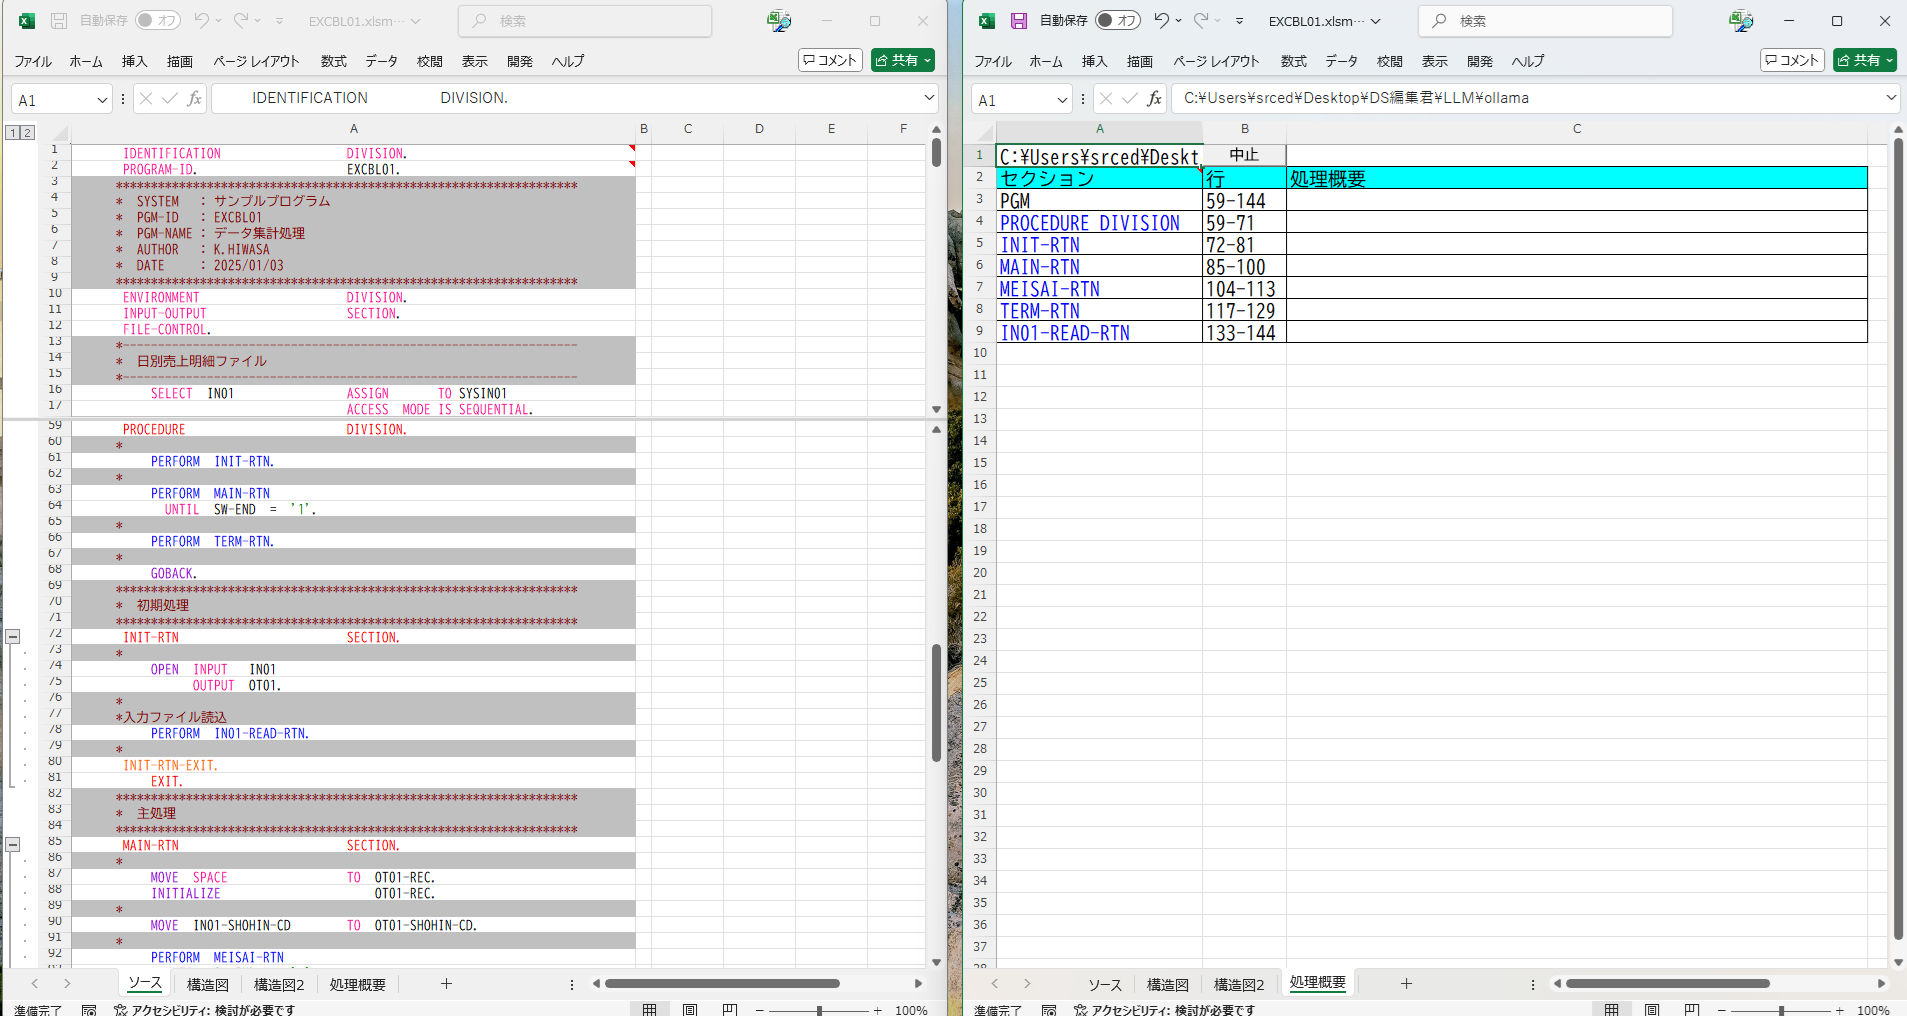
Task: Click Undo icon in right Excel window
Action: (x=1161, y=20)
